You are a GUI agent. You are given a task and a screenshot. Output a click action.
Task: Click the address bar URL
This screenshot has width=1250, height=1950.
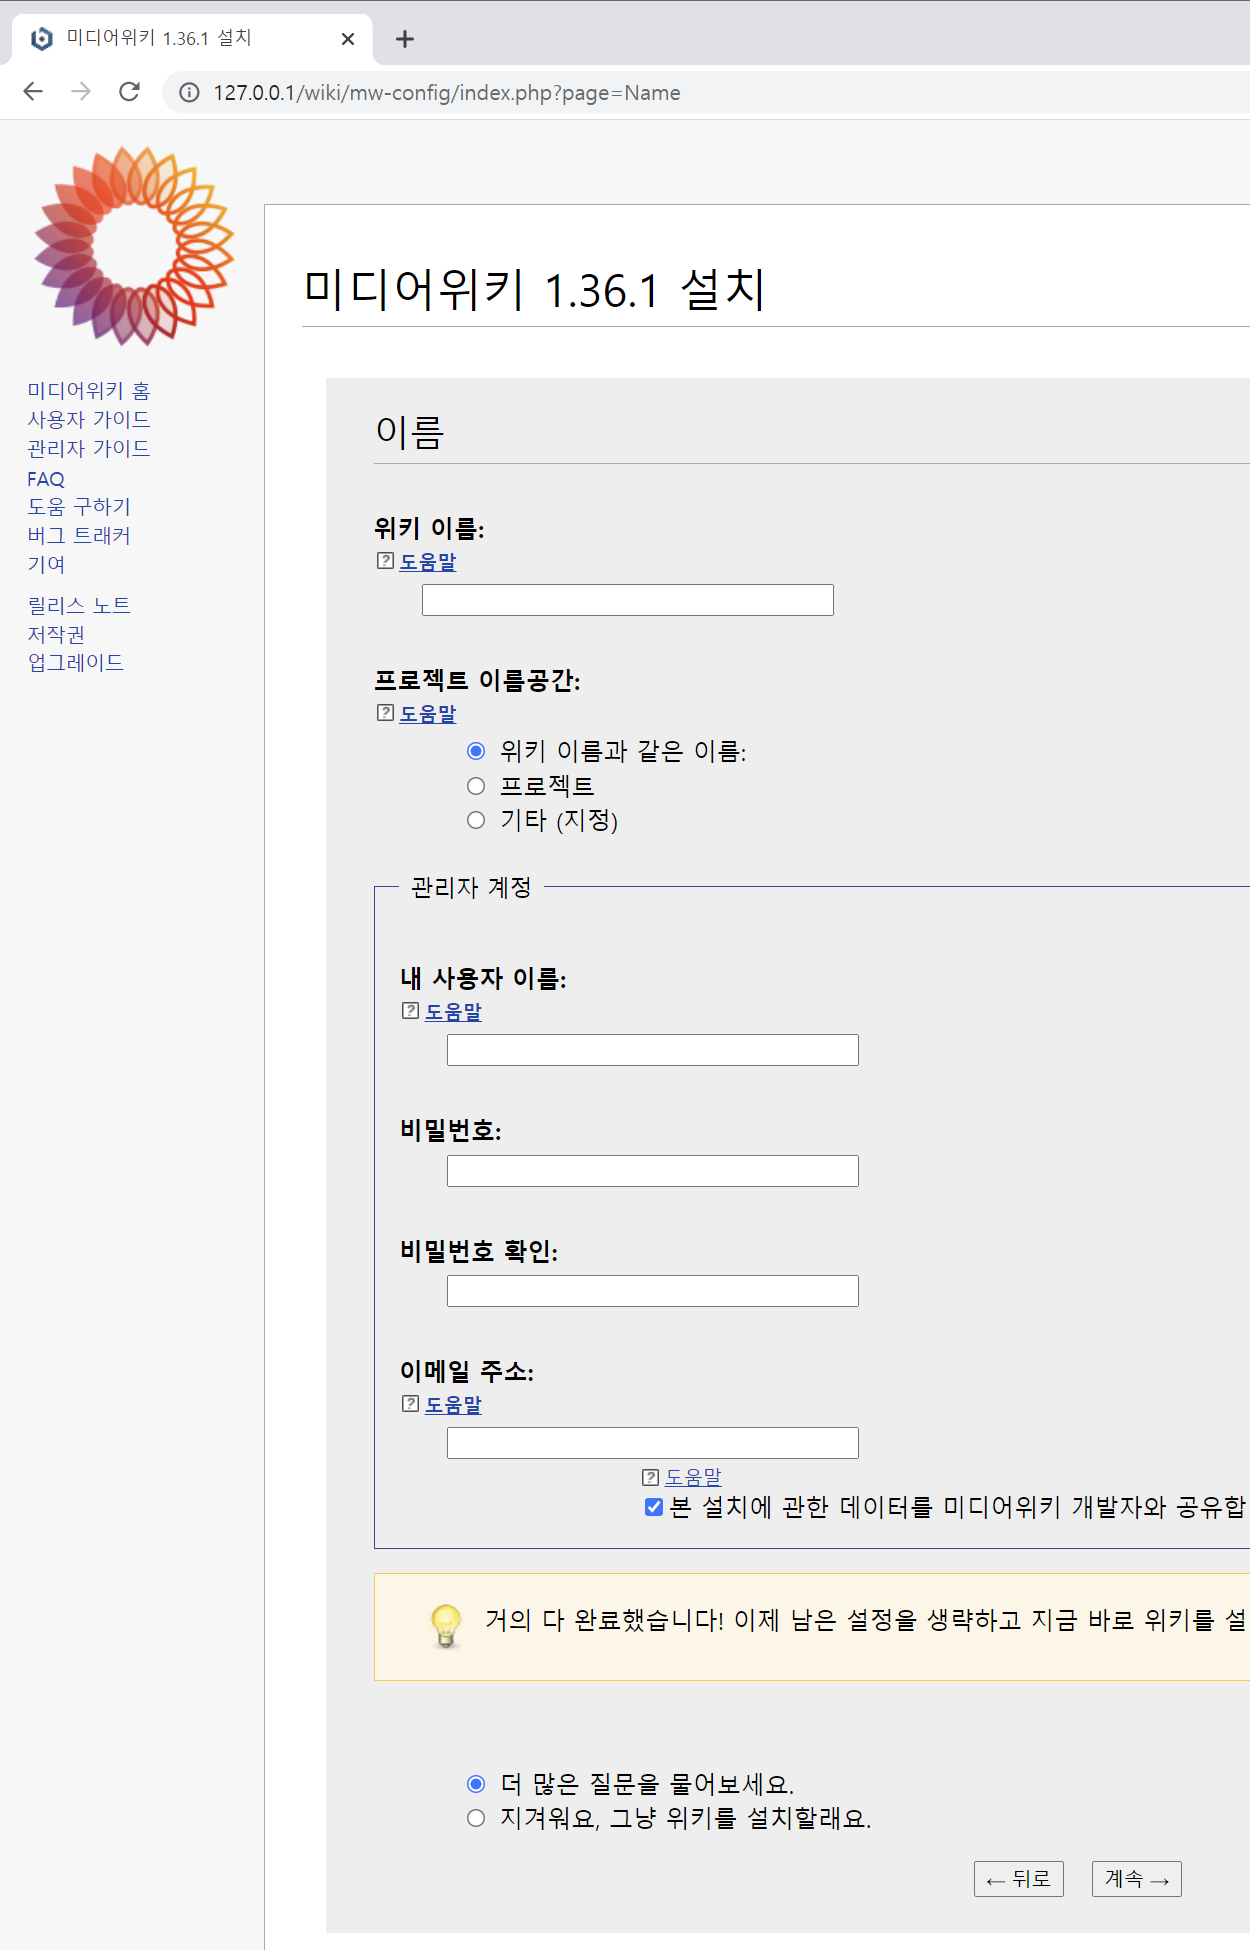coord(446,93)
